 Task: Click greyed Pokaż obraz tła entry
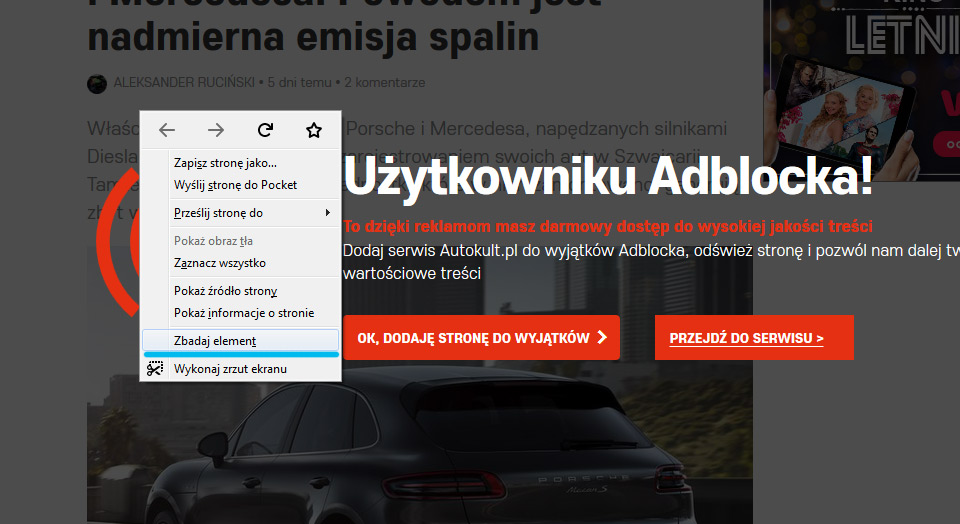click(x=241, y=241)
